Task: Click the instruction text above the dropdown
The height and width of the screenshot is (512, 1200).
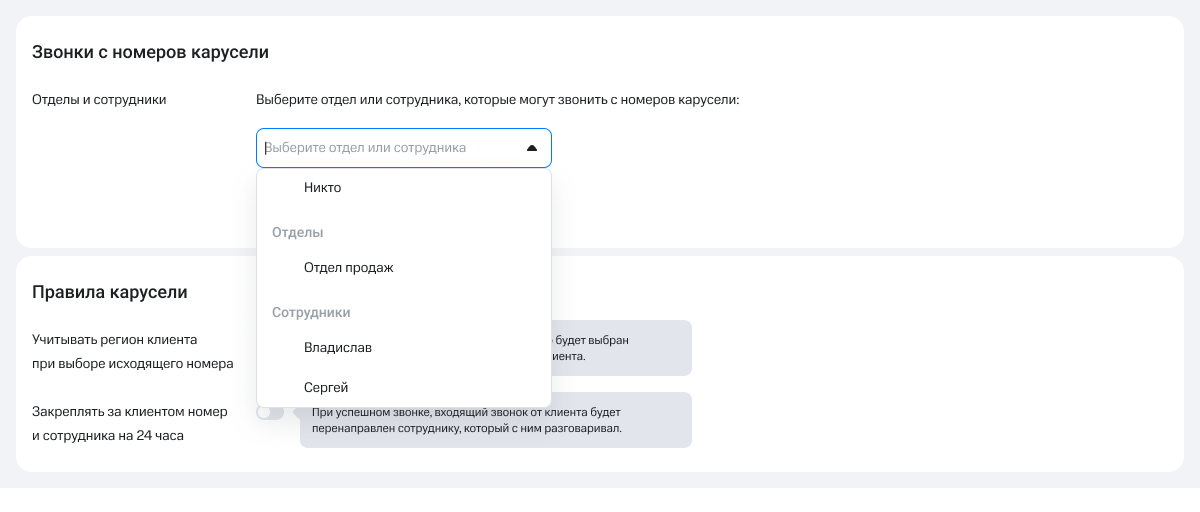Action: (x=497, y=100)
